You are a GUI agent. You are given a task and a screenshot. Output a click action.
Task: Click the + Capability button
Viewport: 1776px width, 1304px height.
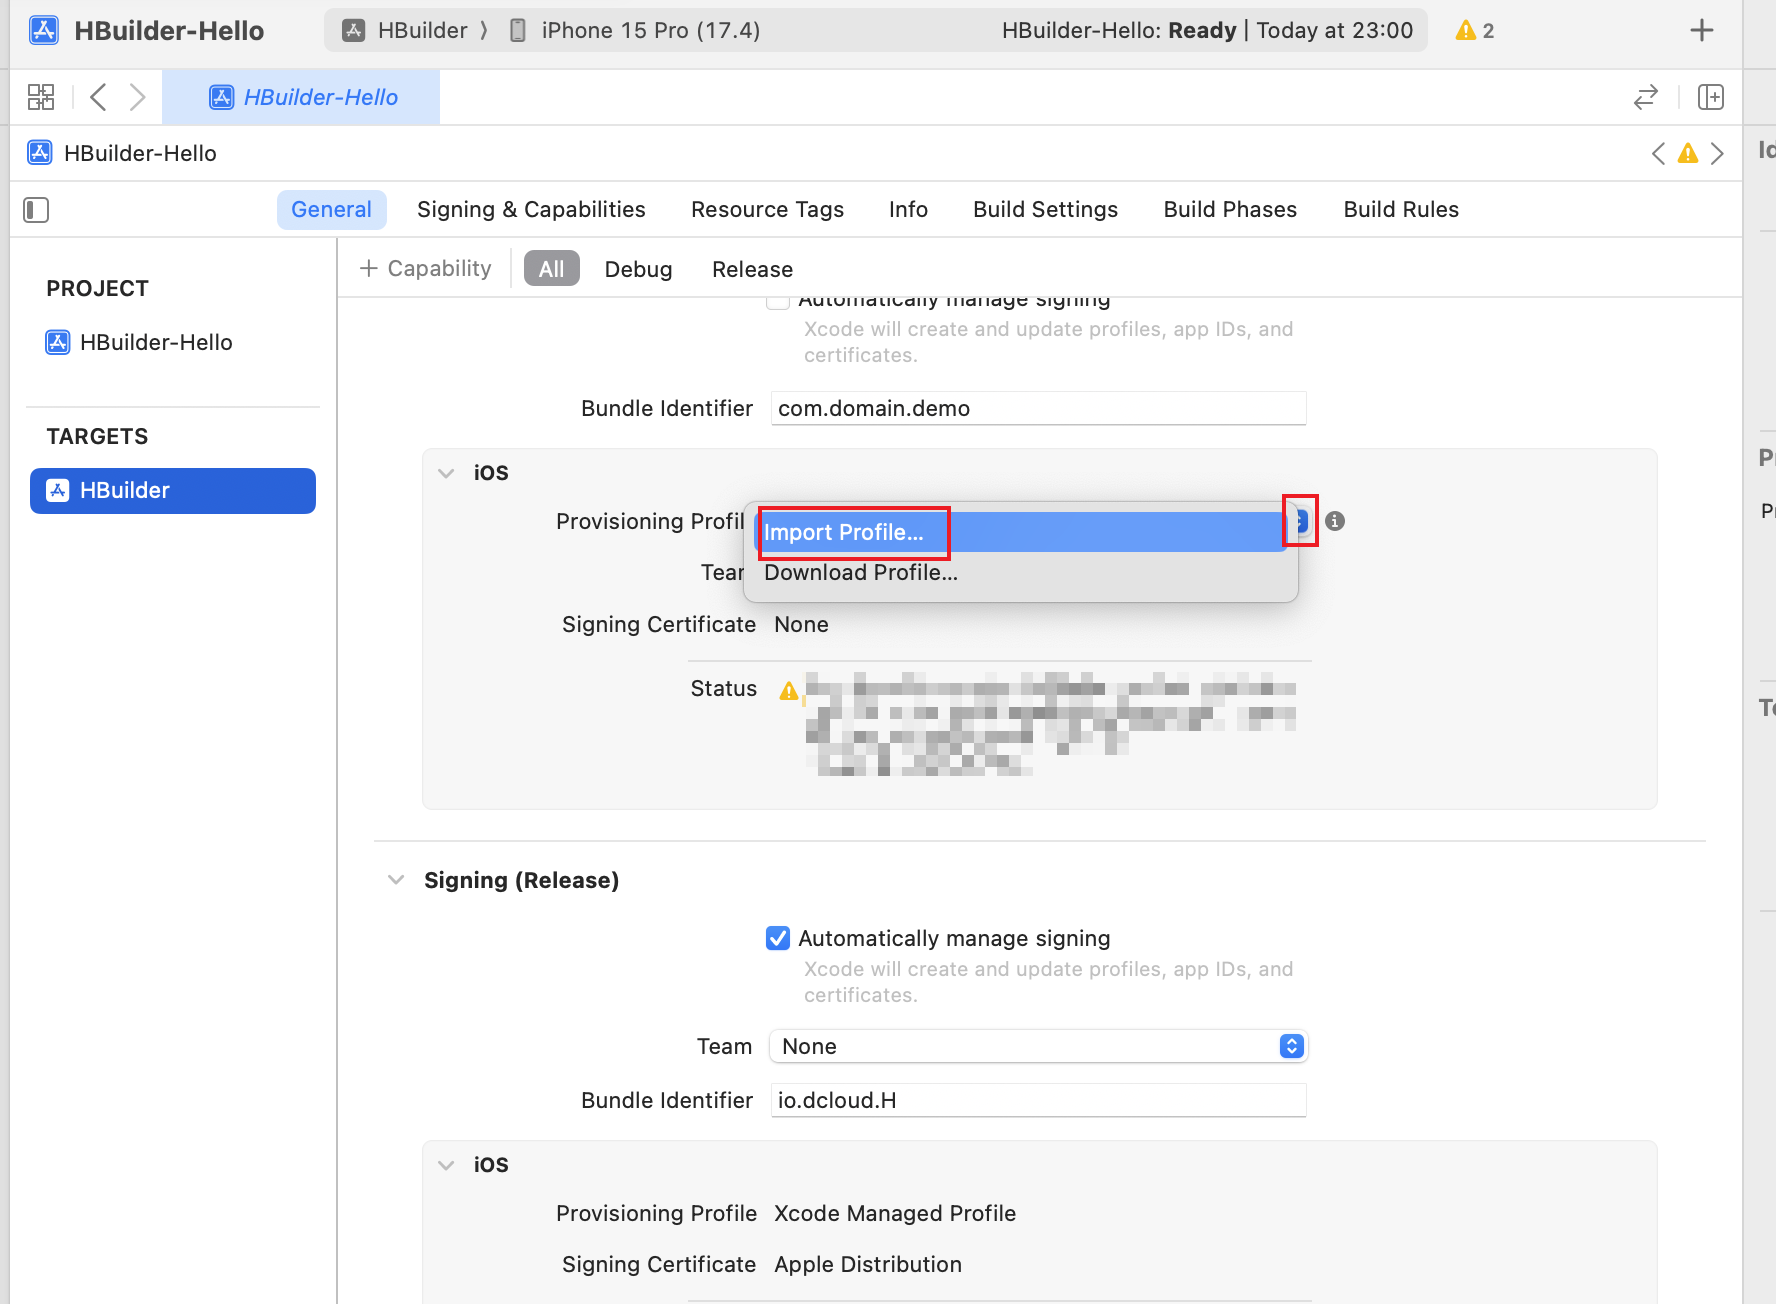(x=426, y=269)
